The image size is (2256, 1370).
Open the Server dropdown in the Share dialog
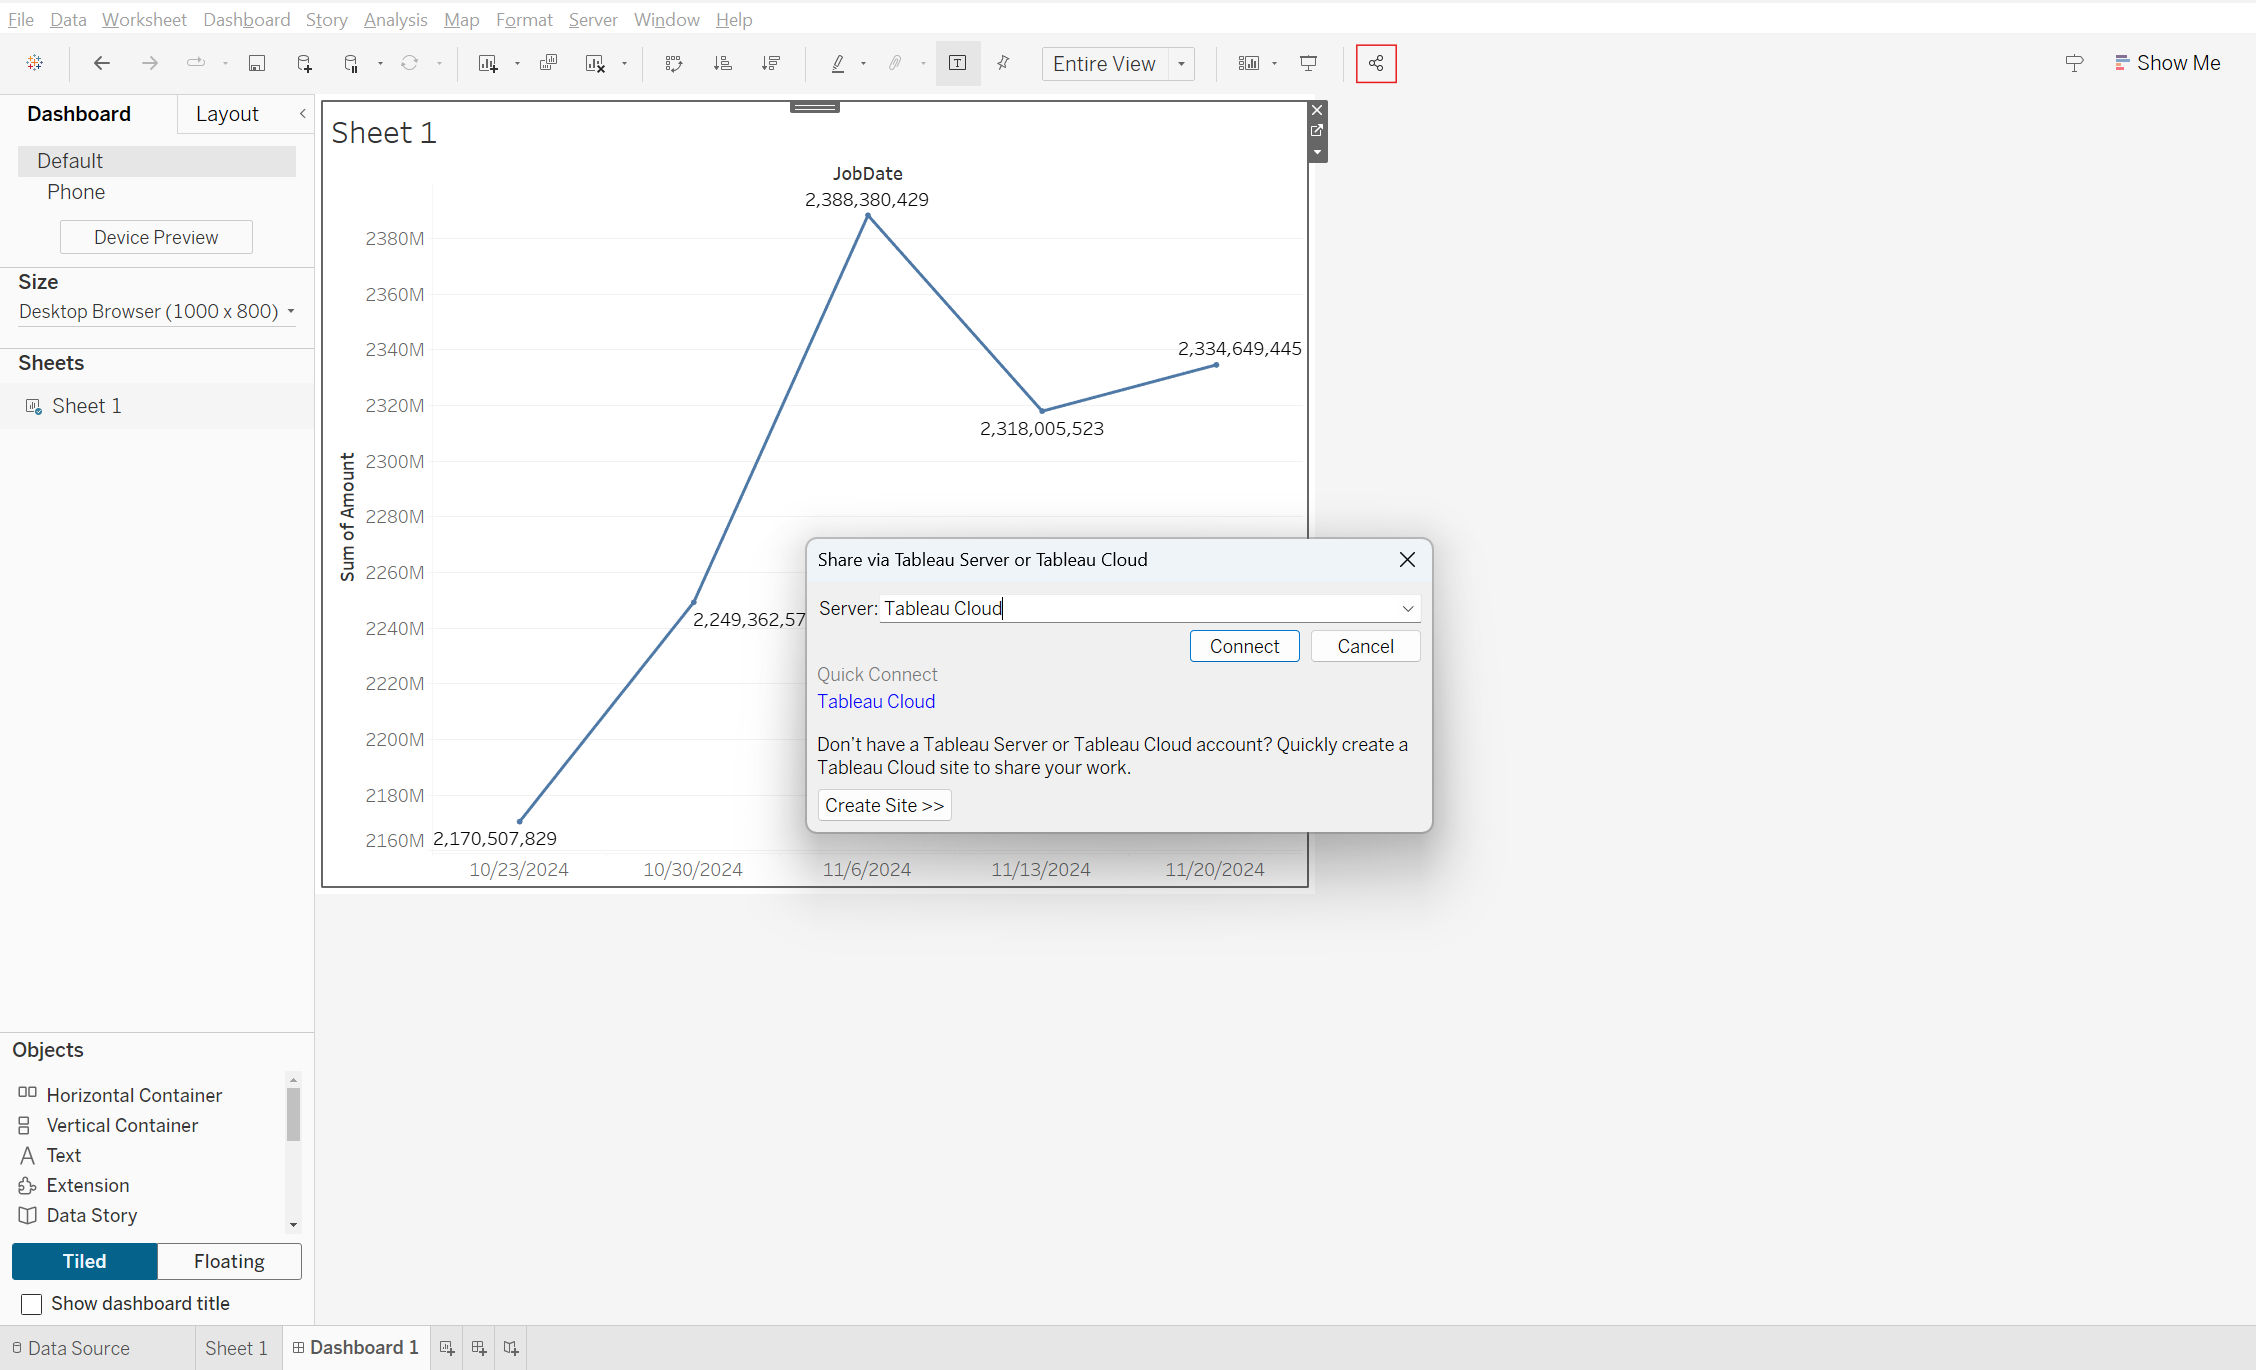click(1407, 608)
